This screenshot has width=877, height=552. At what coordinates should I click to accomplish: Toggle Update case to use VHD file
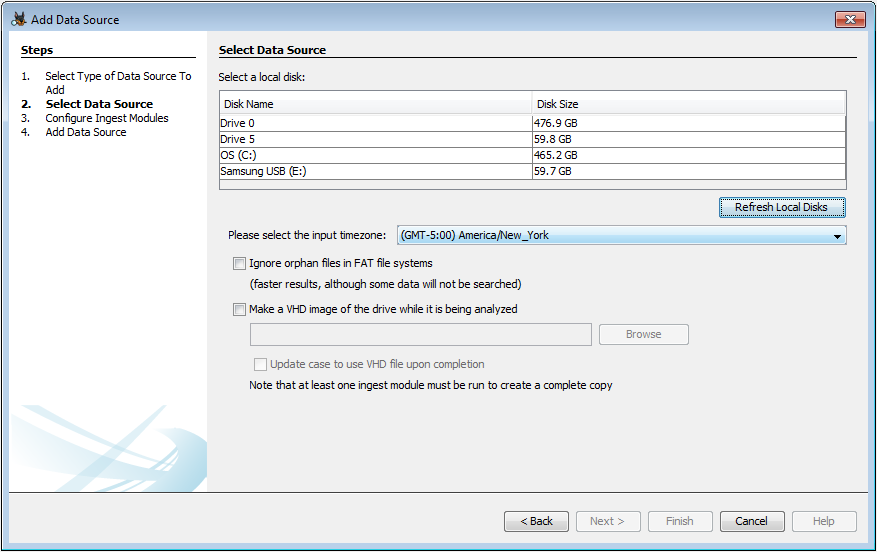click(260, 365)
